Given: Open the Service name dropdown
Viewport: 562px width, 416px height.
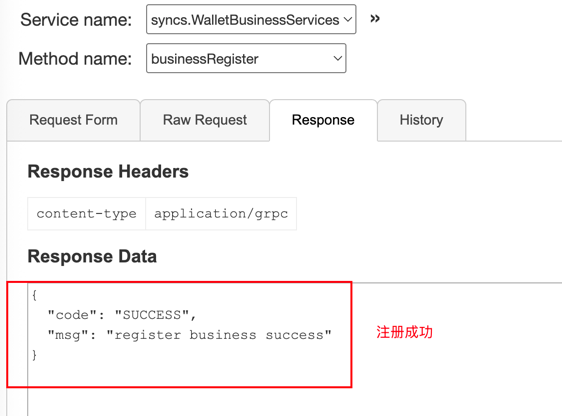Looking at the screenshot, I should (251, 19).
